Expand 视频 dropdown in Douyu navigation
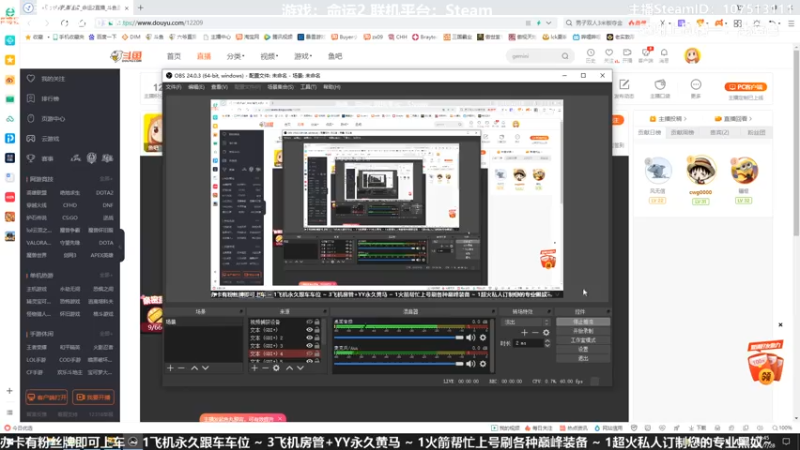Image resolution: width=800 pixels, height=450 pixels. click(x=269, y=56)
